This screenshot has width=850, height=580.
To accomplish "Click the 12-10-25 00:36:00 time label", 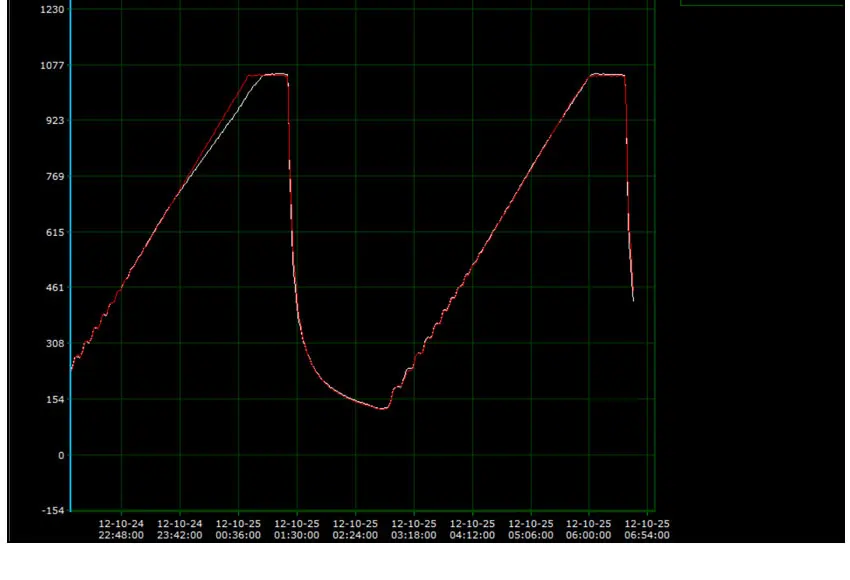I will pyautogui.click(x=239, y=530).
